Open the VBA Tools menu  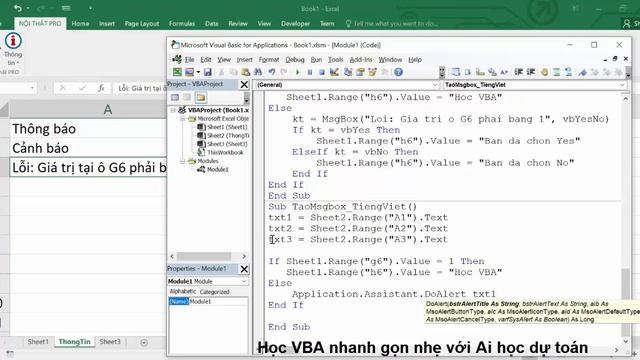(336, 60)
